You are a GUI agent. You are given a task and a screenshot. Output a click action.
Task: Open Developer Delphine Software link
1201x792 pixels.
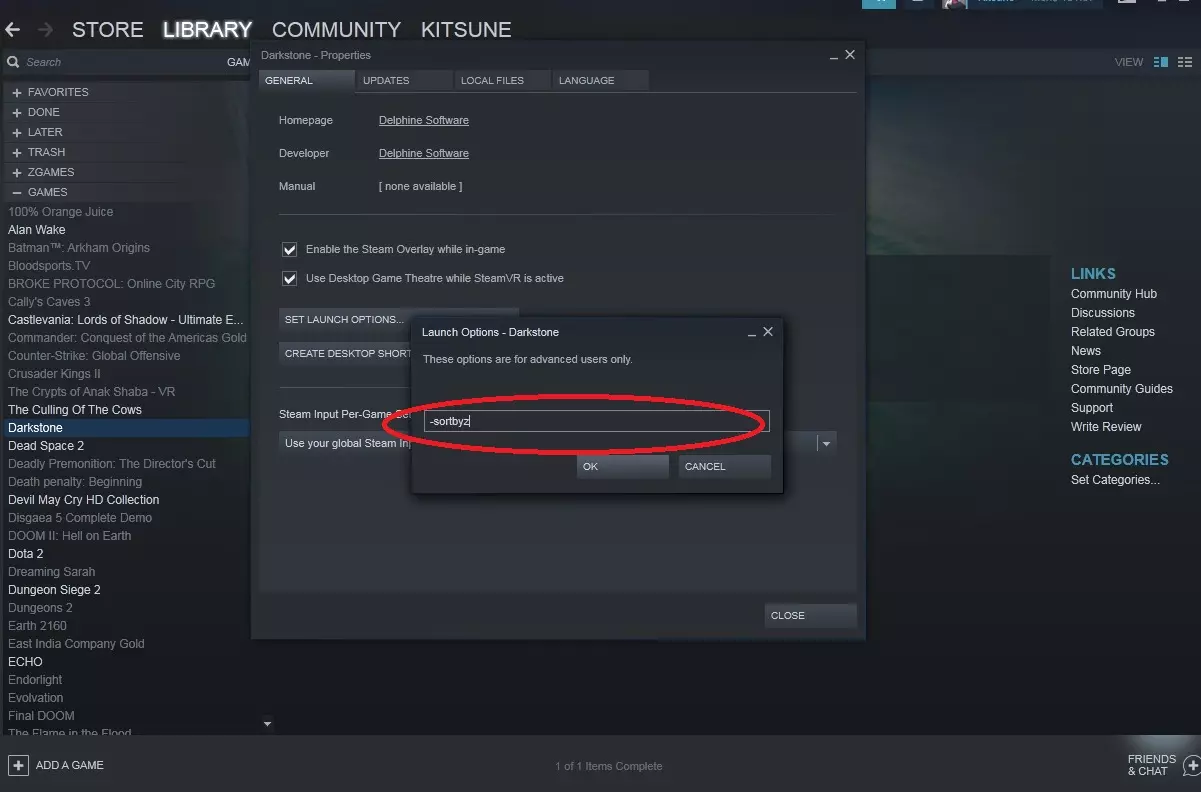(x=424, y=153)
